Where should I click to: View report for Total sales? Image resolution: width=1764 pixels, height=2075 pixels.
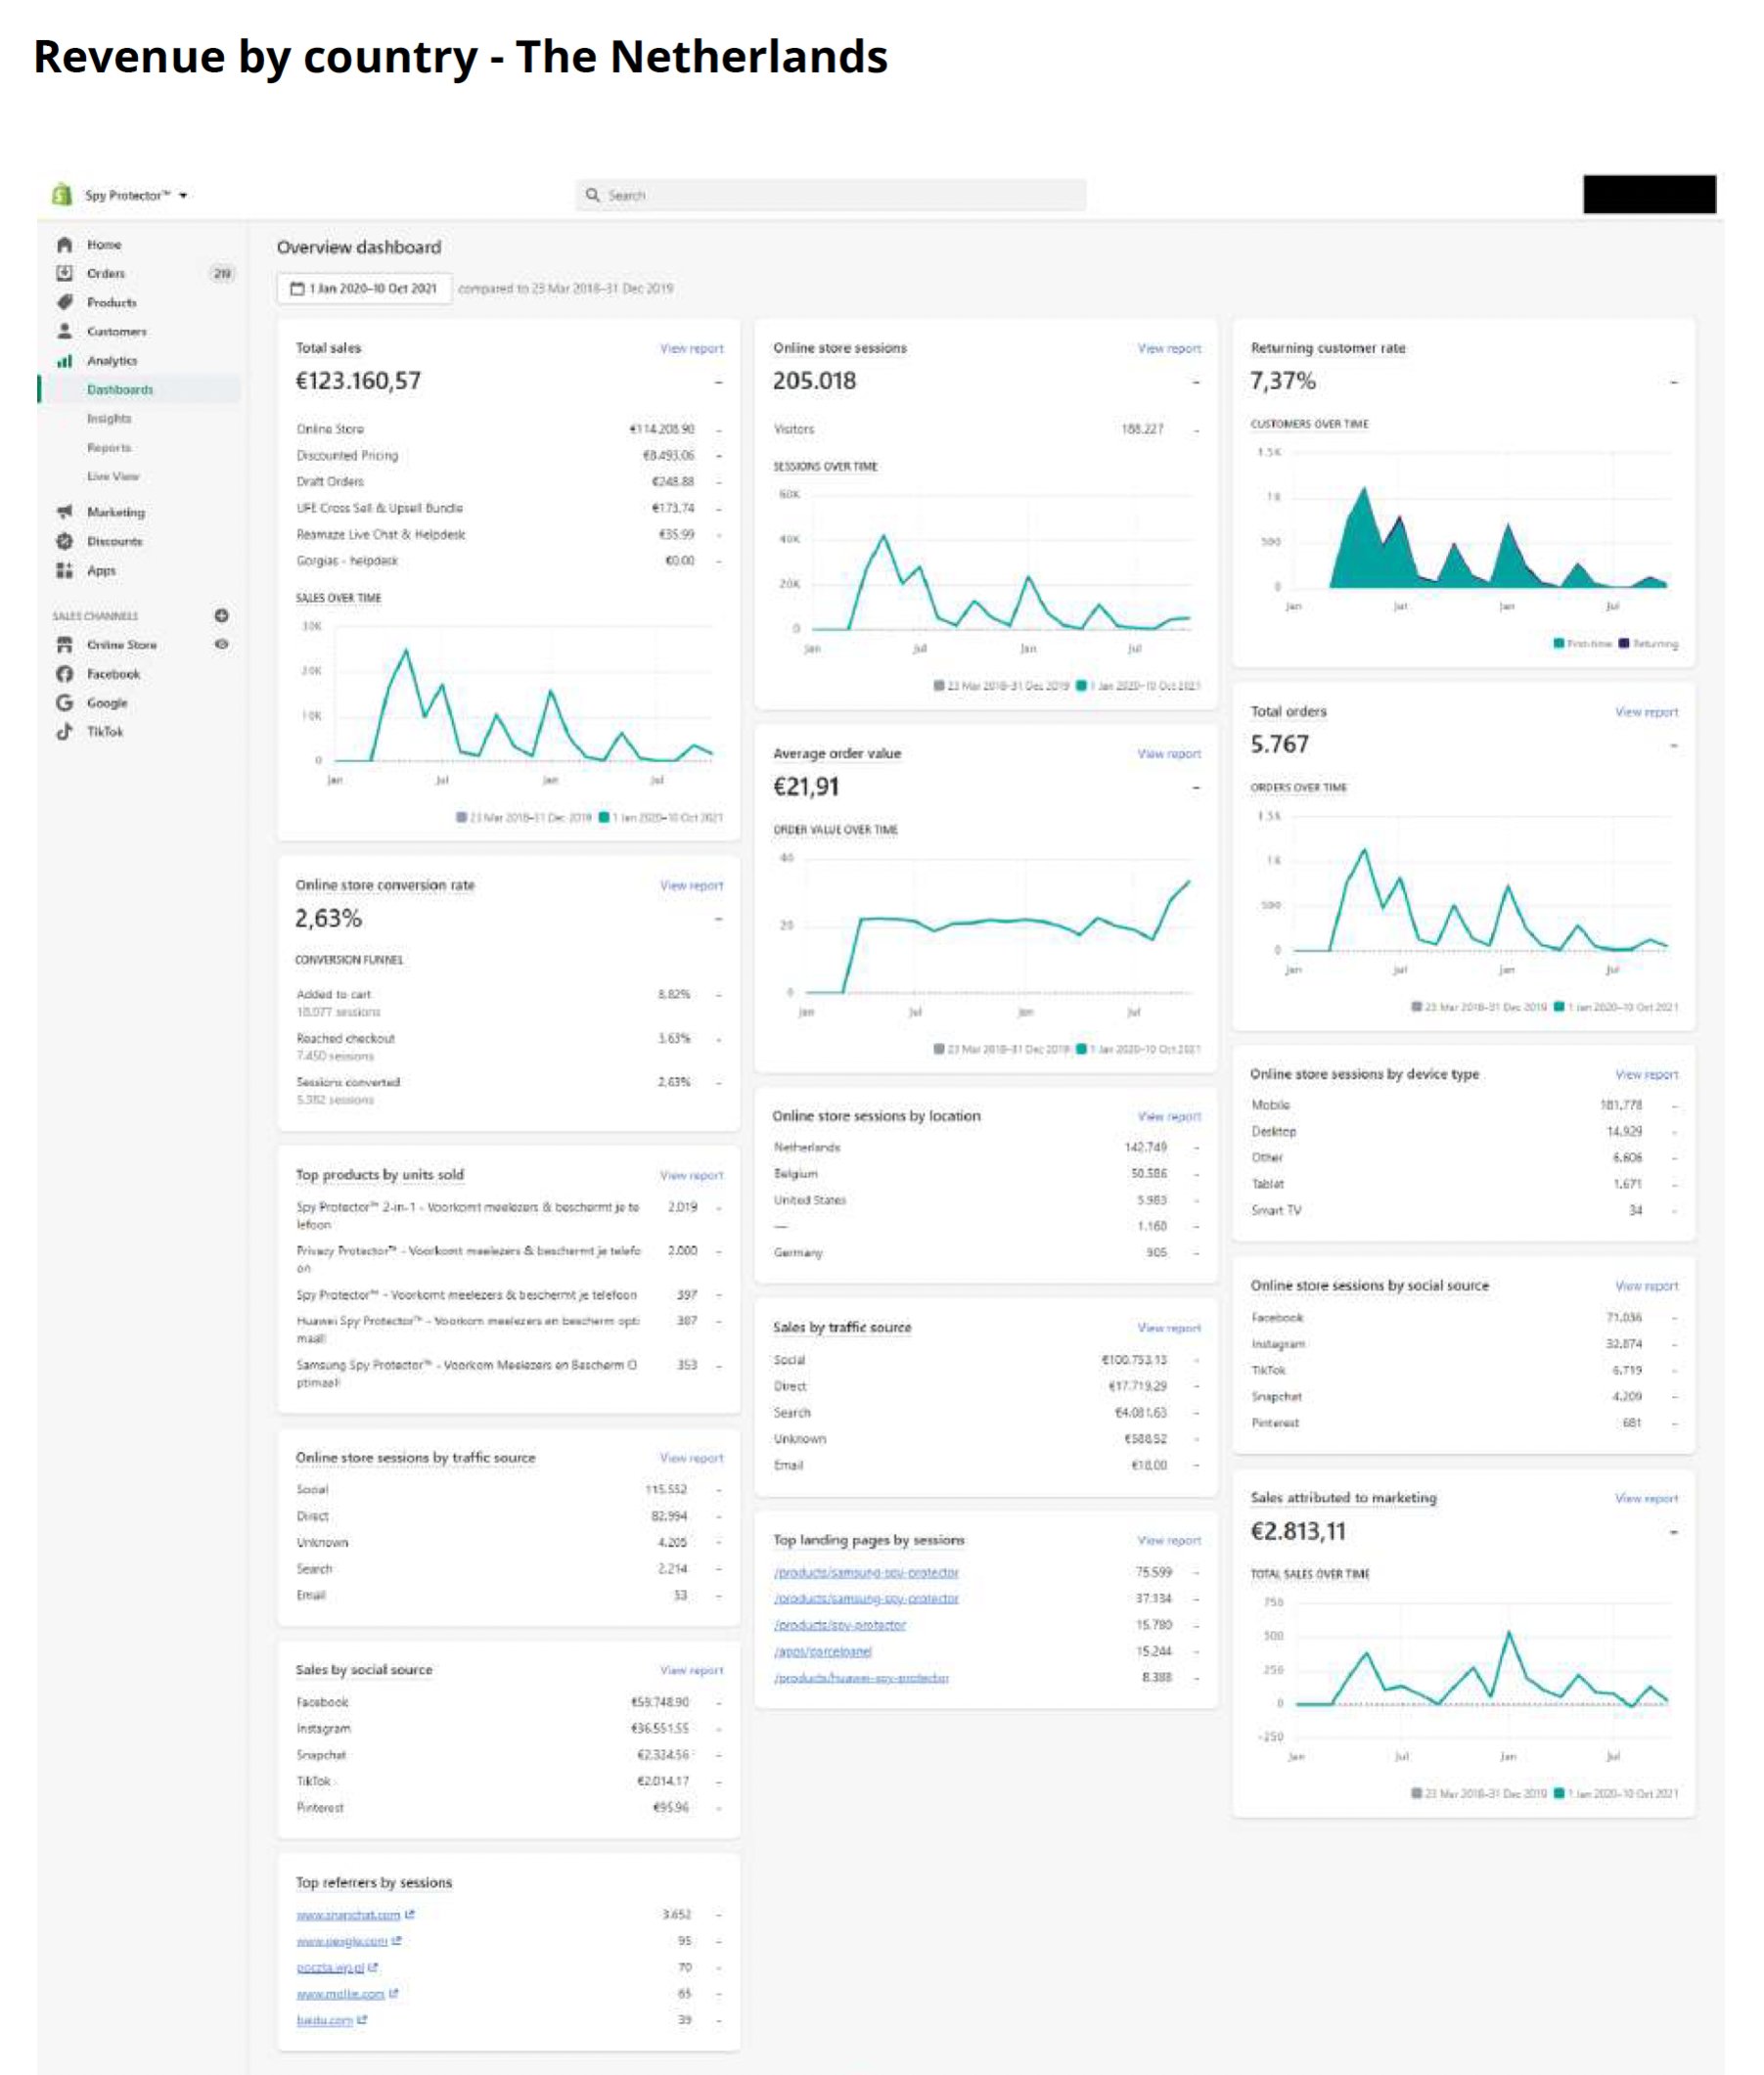[x=691, y=348]
